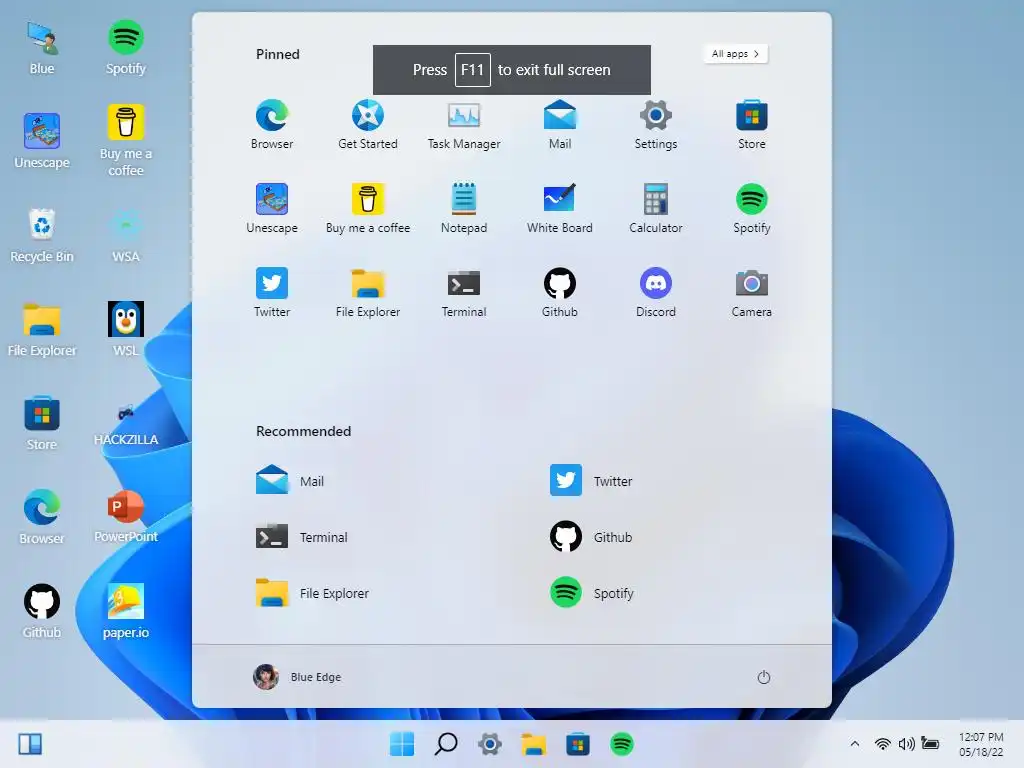Open Store from taskbar
1024x768 pixels.
(577, 744)
